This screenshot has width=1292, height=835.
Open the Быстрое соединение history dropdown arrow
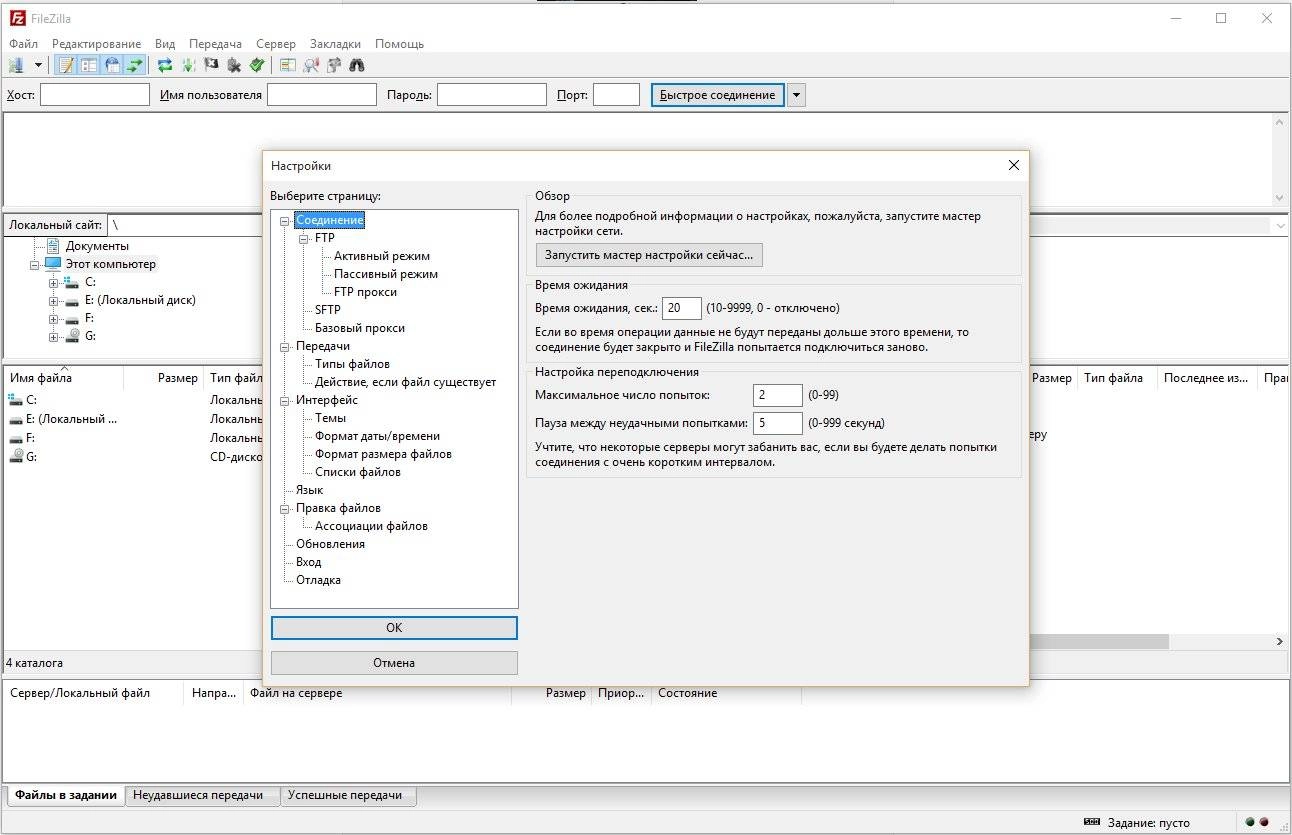796,95
